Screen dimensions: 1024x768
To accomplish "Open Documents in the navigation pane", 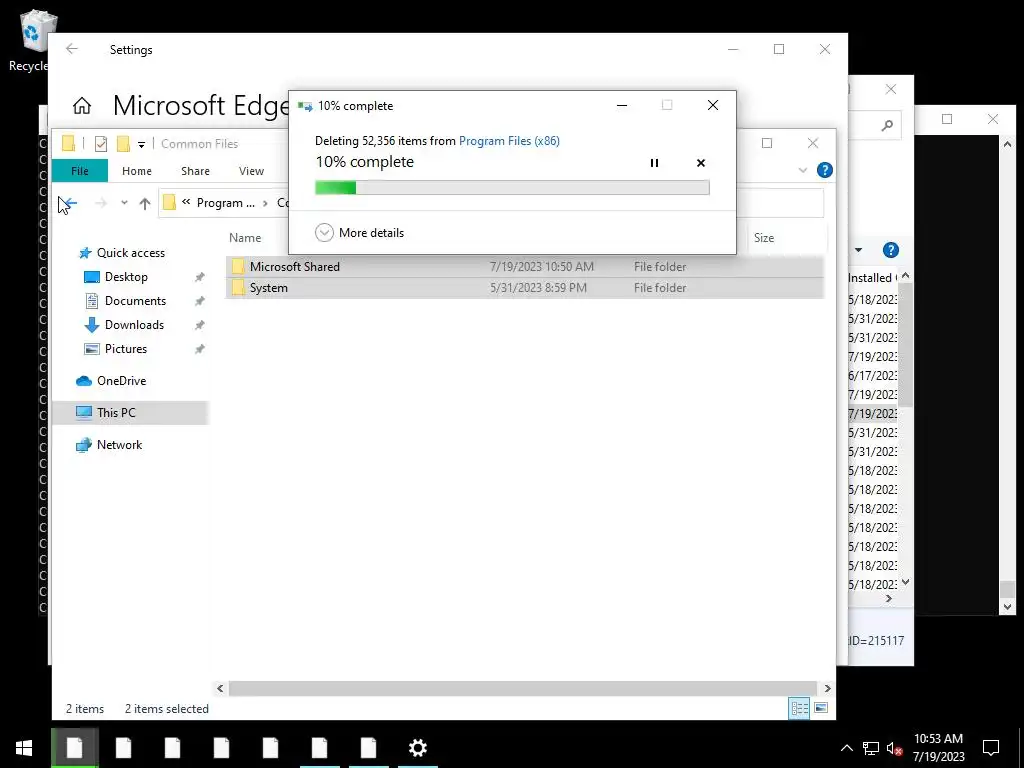I will (135, 301).
